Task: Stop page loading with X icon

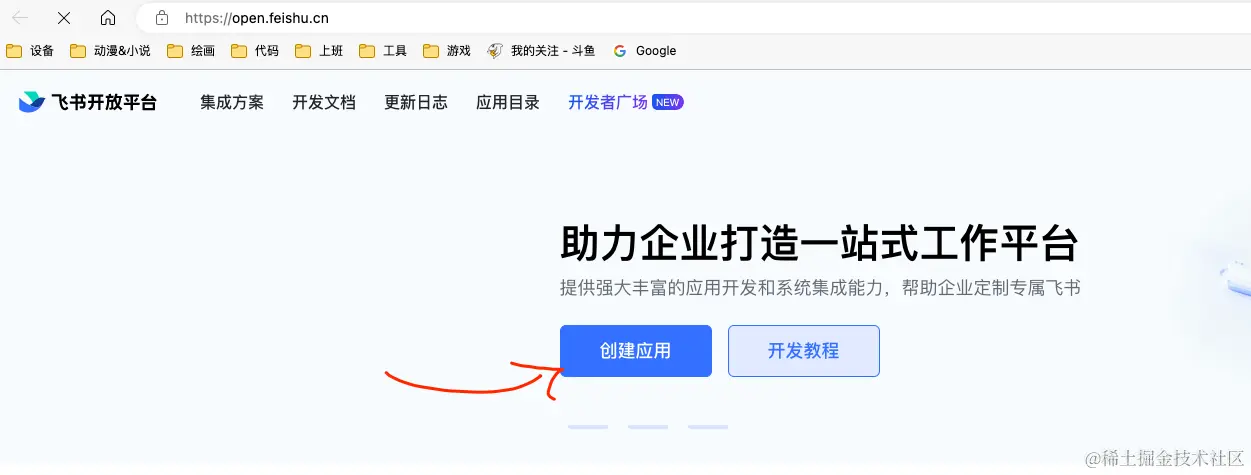Action: click(x=64, y=18)
